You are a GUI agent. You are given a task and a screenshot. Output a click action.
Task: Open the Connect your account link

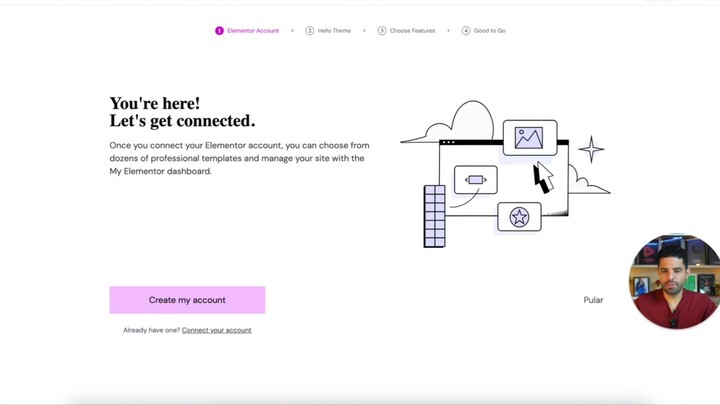pyautogui.click(x=216, y=330)
